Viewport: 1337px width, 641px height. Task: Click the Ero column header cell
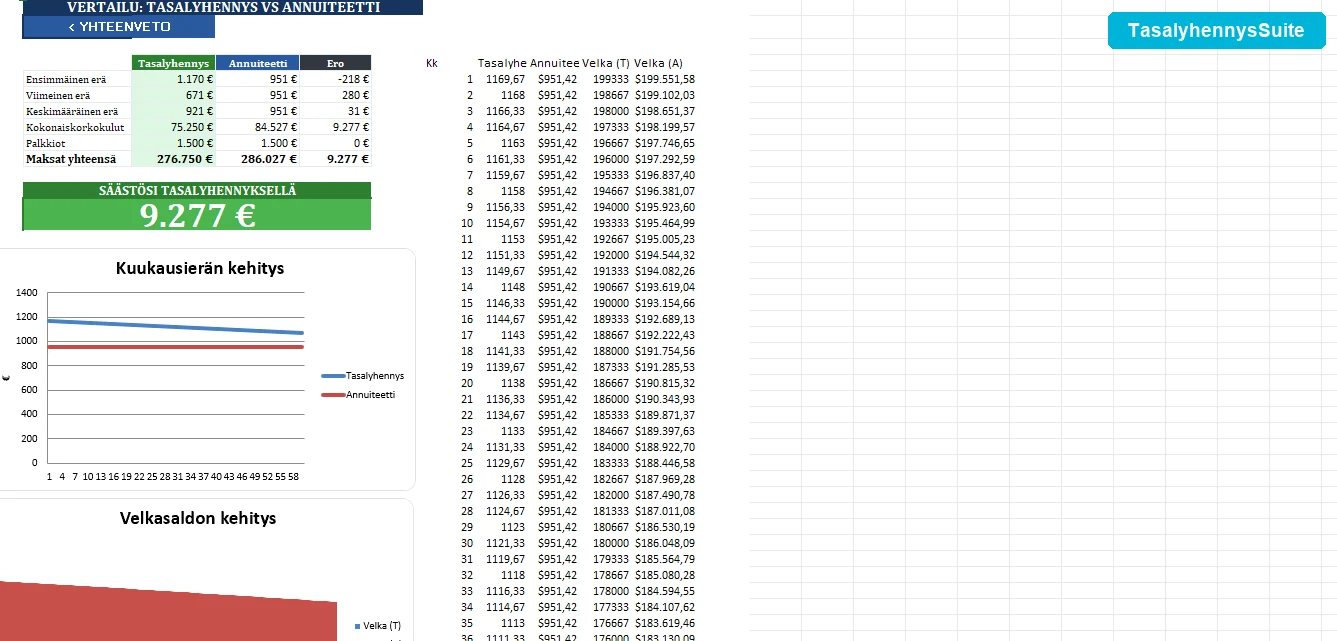coord(335,63)
